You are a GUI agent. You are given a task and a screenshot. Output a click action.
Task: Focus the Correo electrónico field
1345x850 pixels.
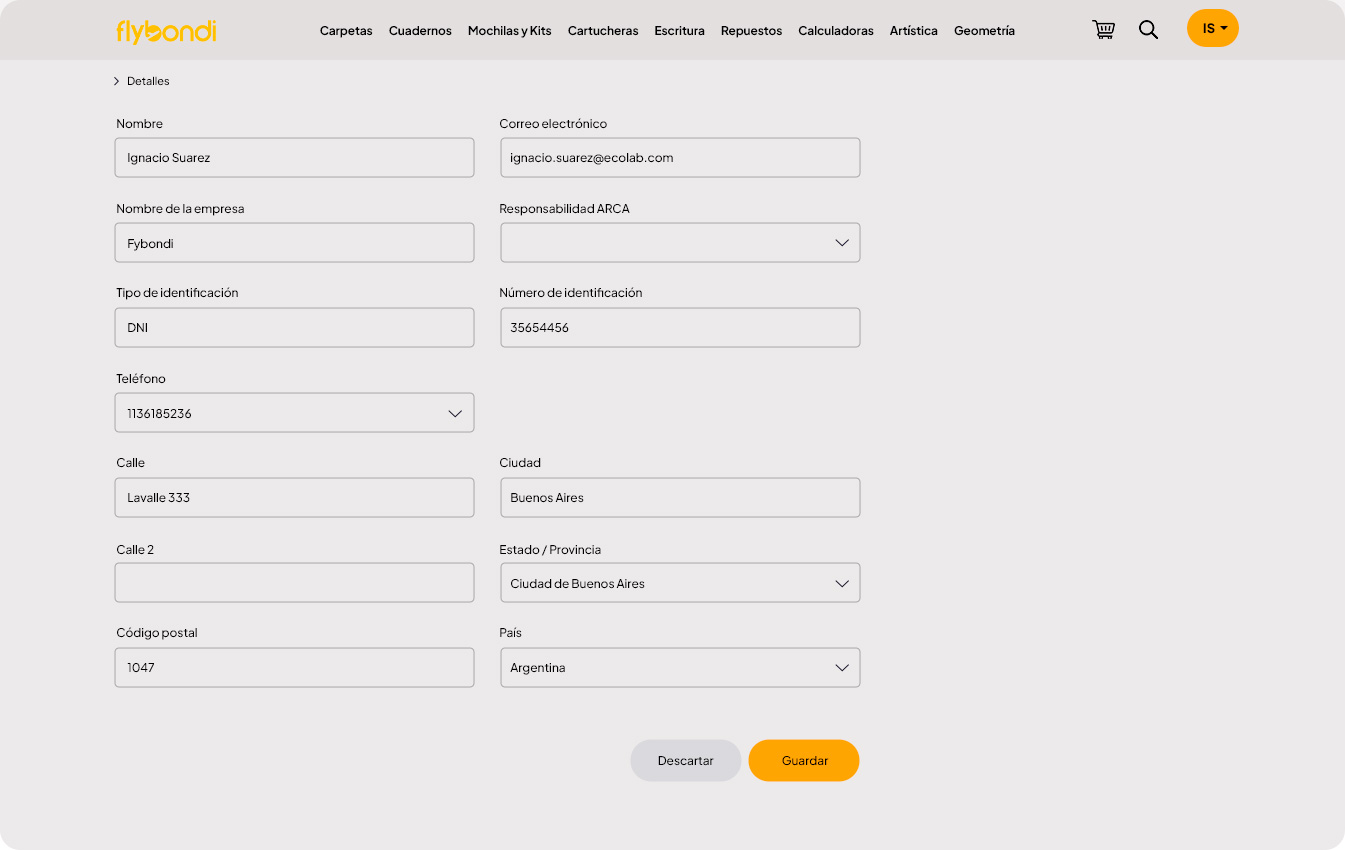(x=680, y=158)
